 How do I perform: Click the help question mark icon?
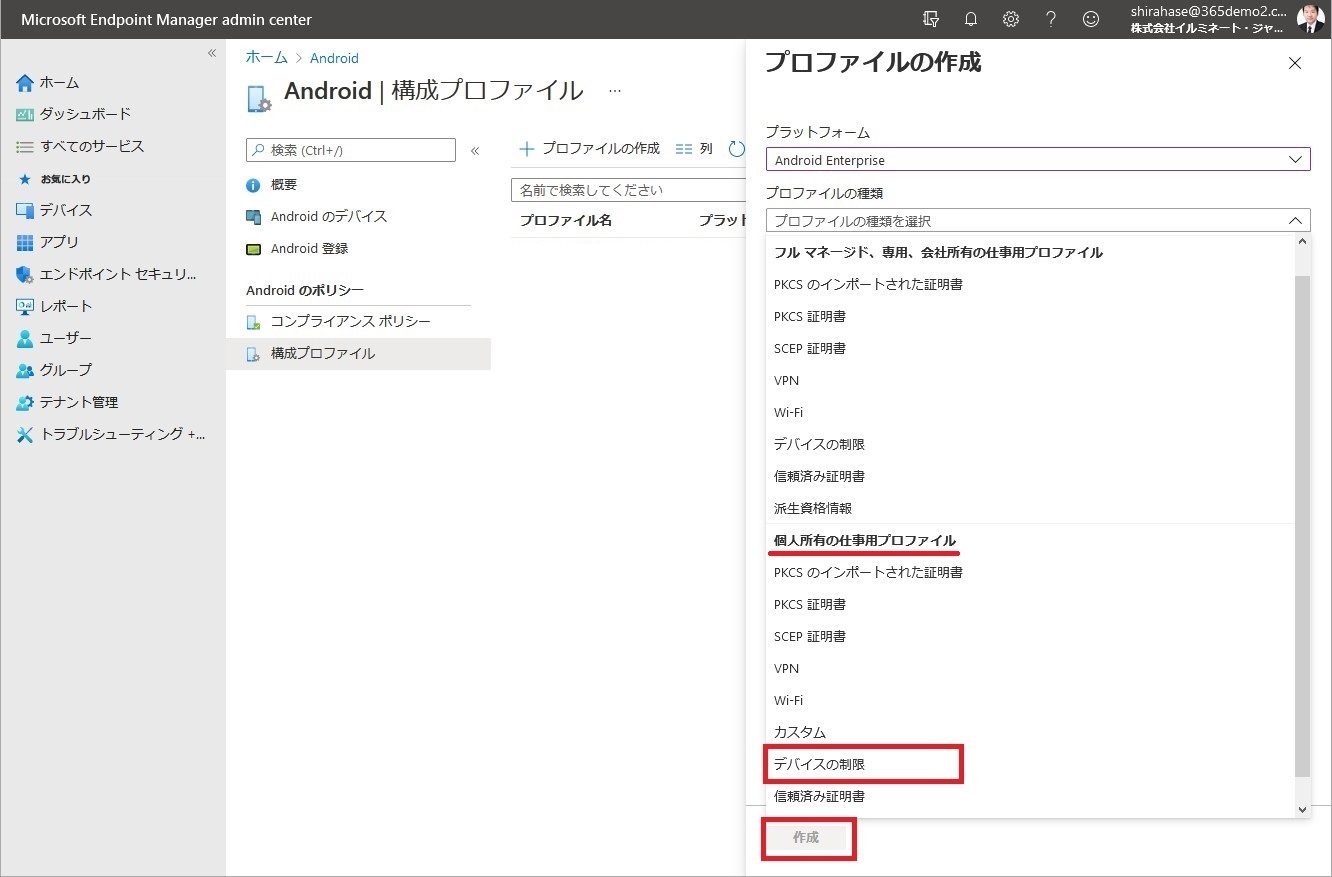1051,19
